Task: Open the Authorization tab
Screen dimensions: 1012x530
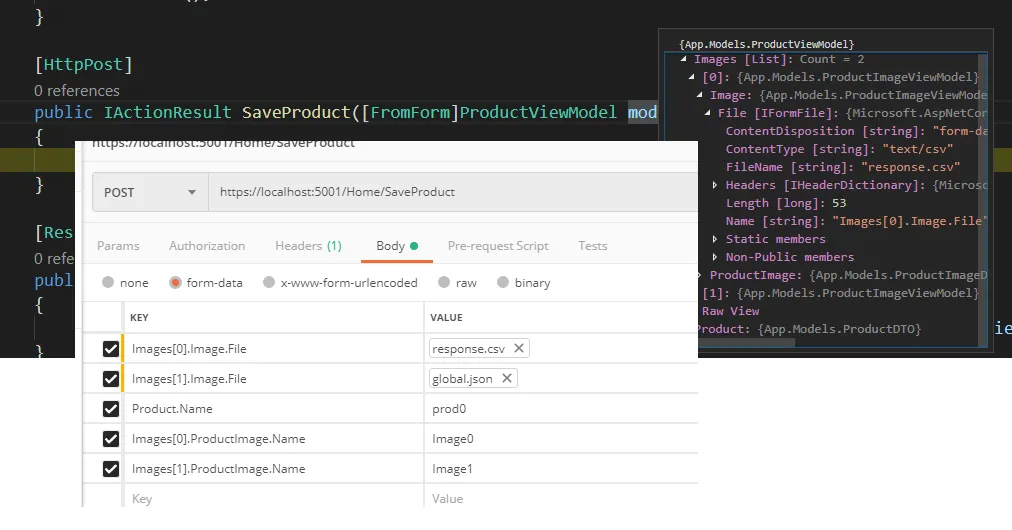Action: coord(207,246)
